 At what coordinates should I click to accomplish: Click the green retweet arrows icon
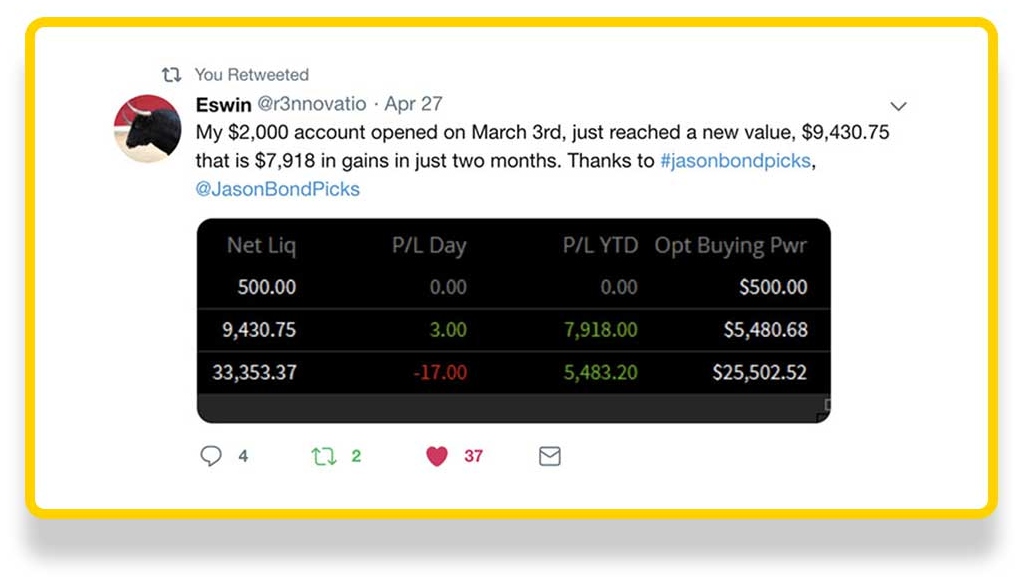coord(323,455)
